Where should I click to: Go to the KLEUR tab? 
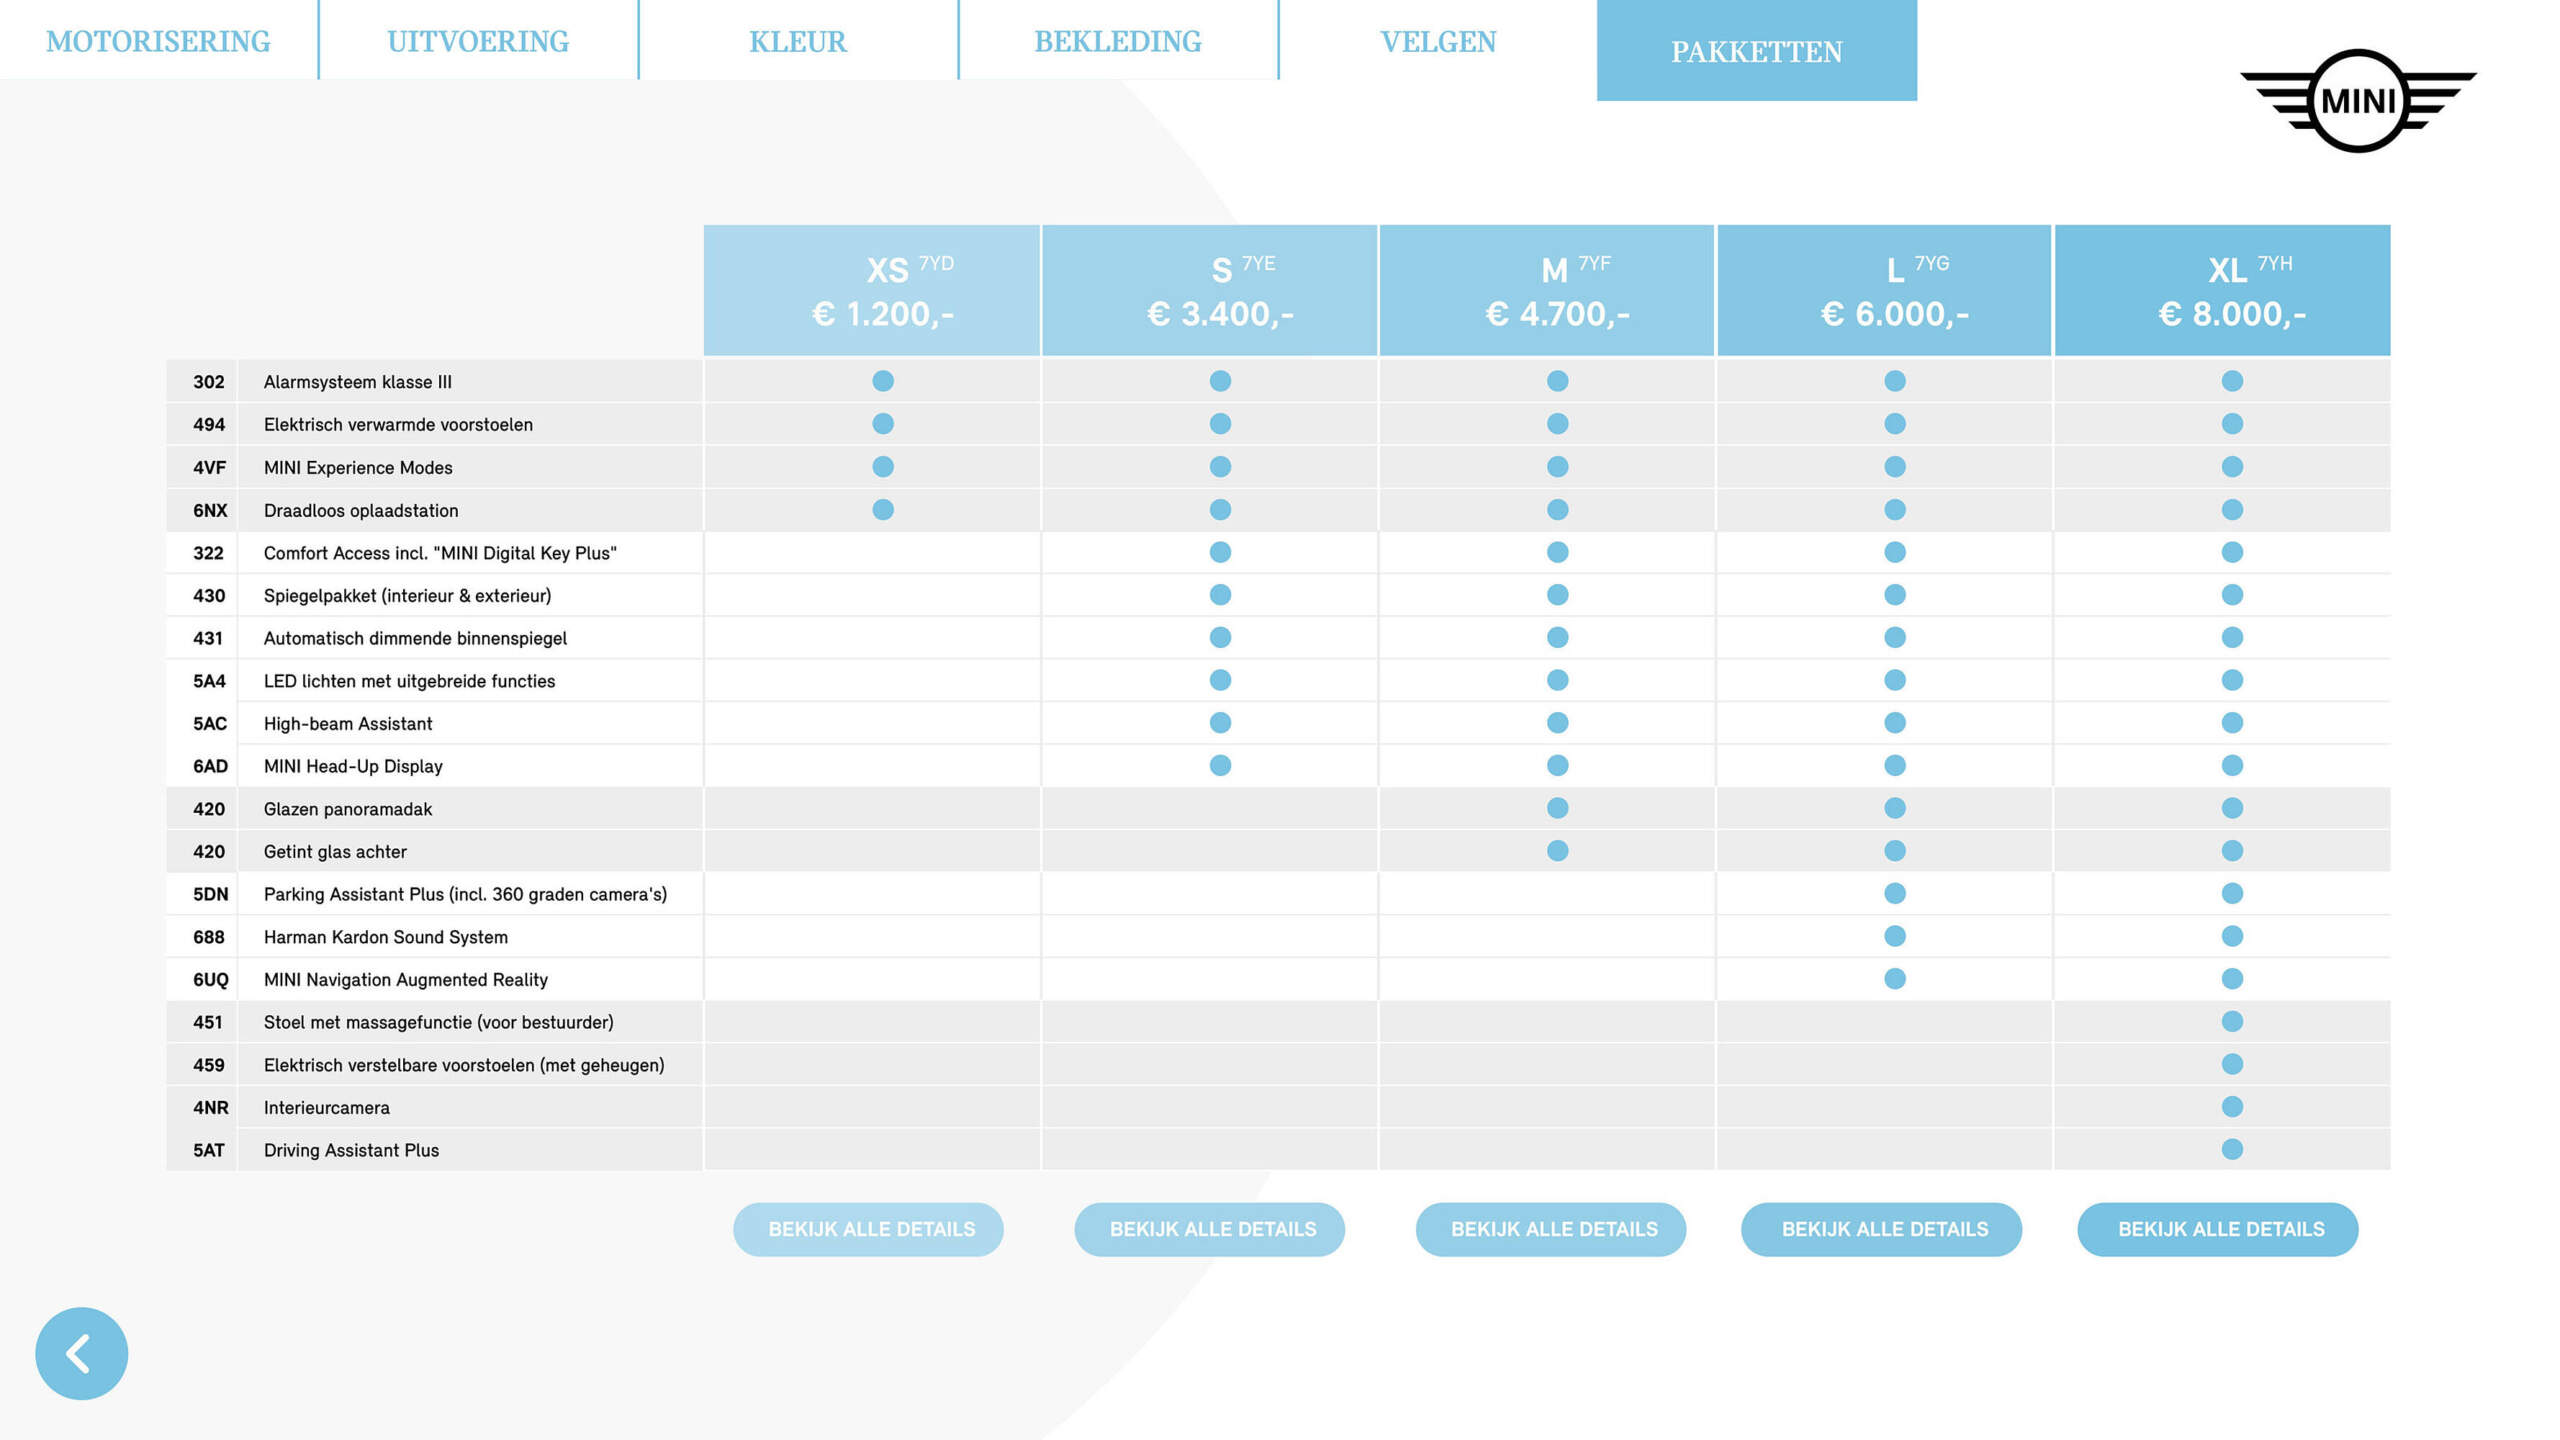click(798, 41)
